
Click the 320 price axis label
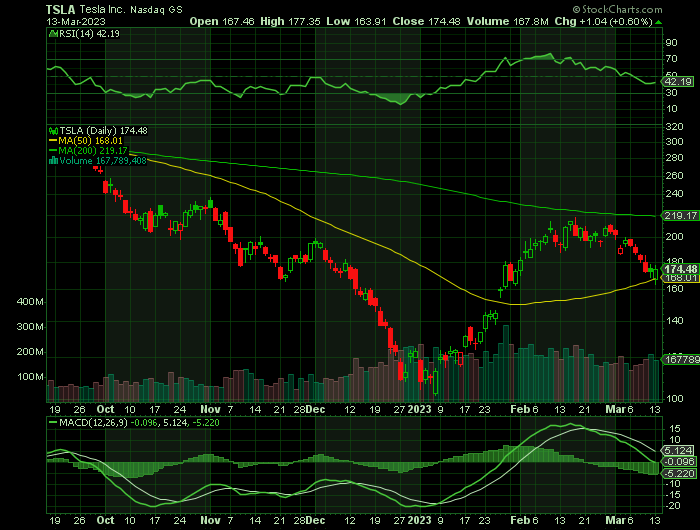coord(675,127)
